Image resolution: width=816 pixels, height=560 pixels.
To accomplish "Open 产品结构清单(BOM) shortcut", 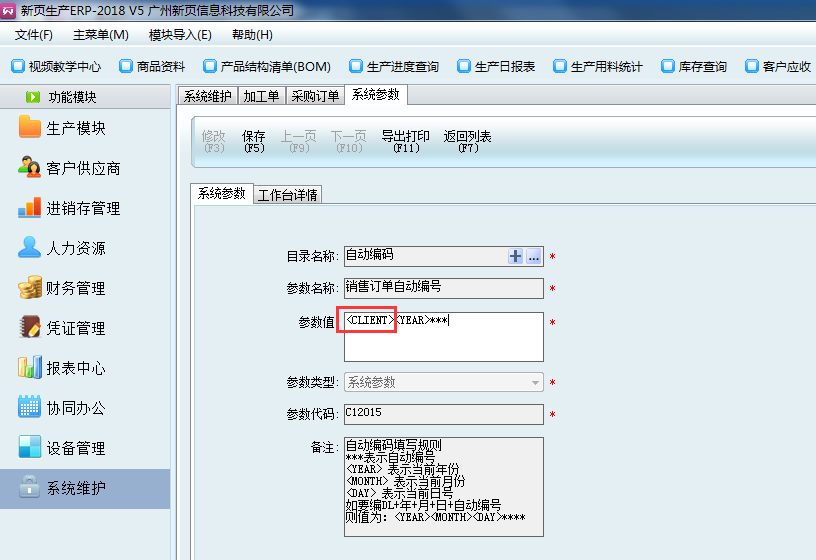I will tap(266, 67).
